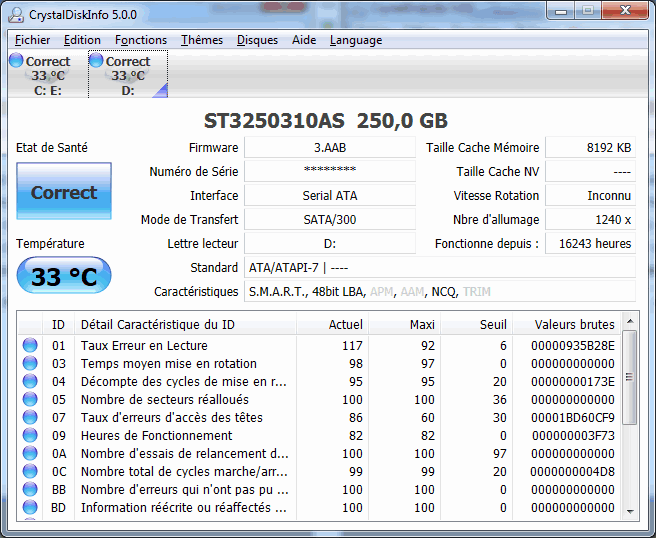Sort by Valeurs brutes column header

(574, 324)
